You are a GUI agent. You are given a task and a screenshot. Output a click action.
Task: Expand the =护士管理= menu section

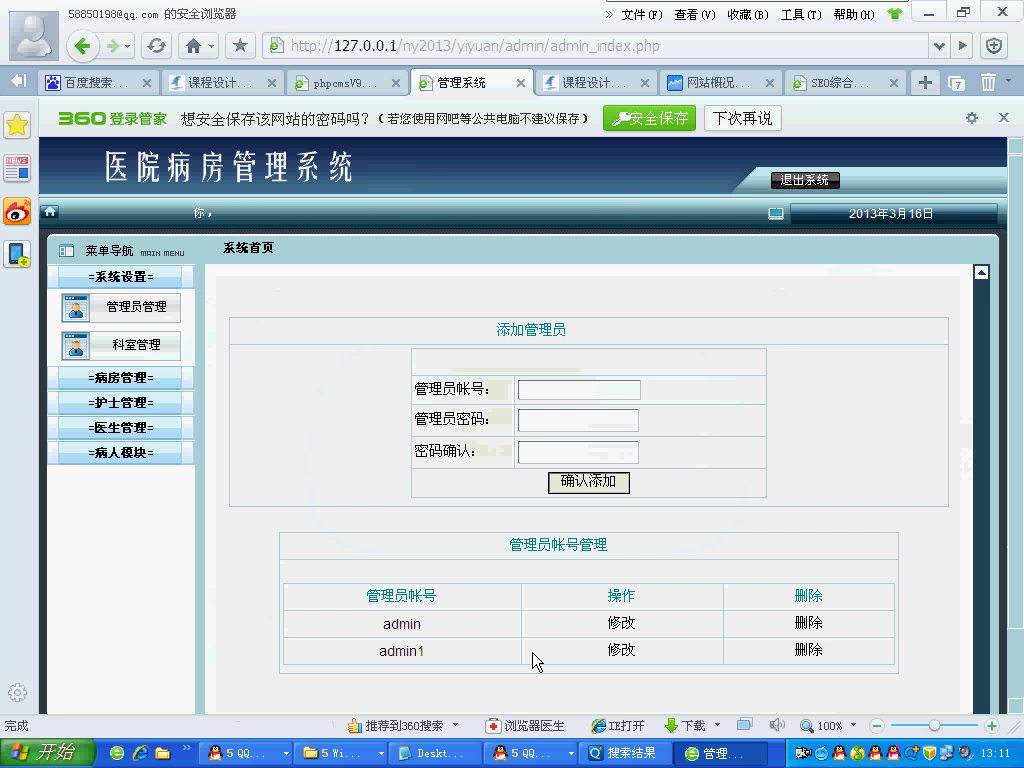pos(121,403)
